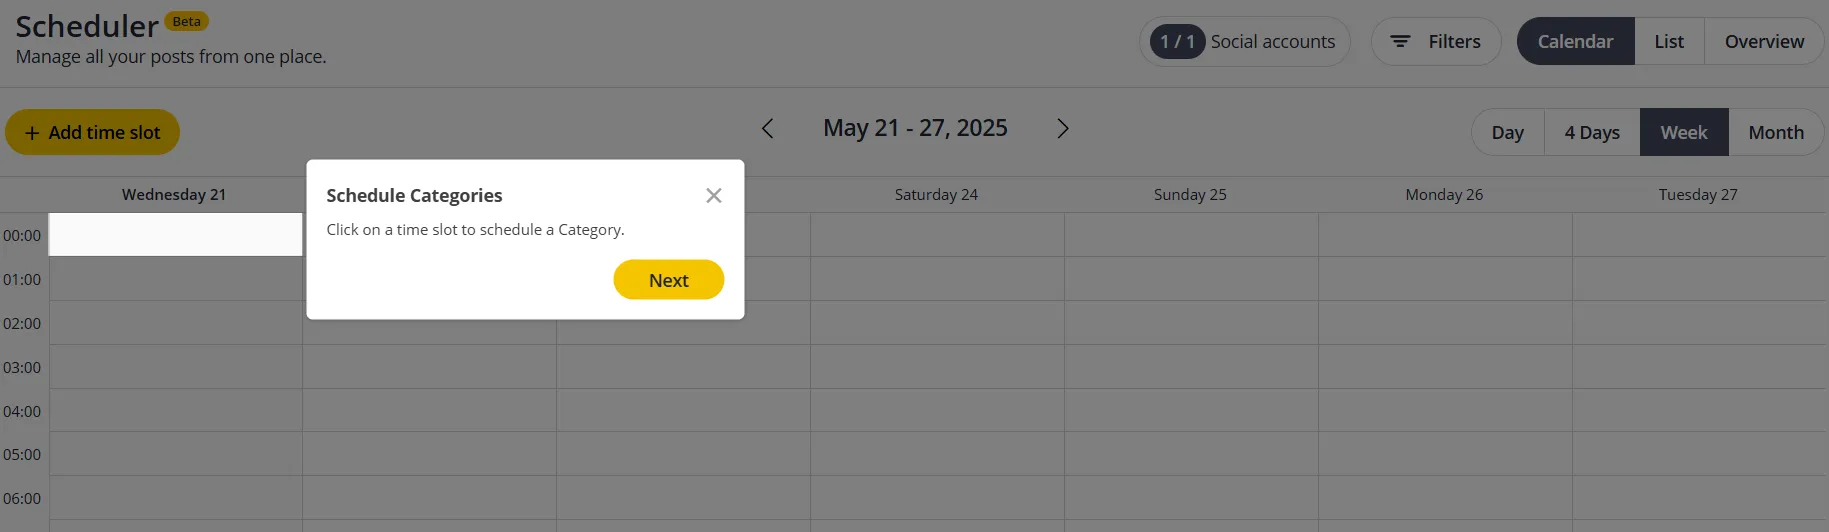Open the Overview tab
1829x532 pixels.
tap(1764, 42)
